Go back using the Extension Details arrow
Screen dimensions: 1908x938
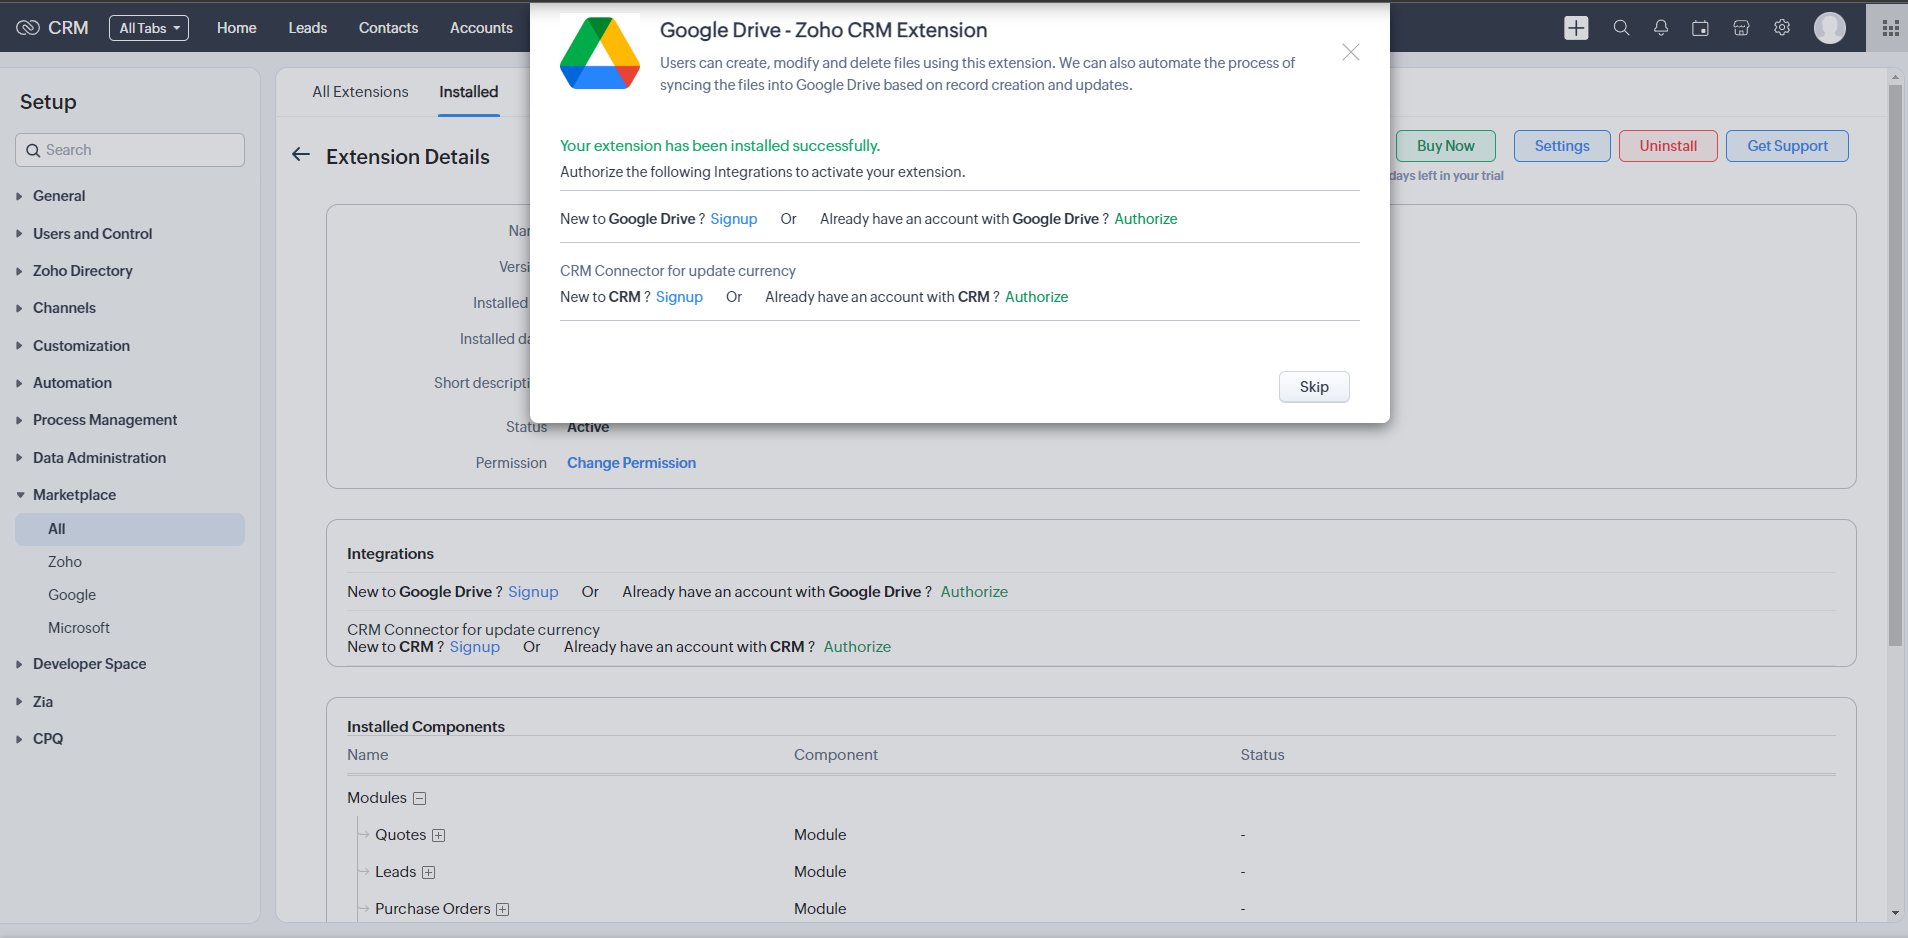coord(301,155)
